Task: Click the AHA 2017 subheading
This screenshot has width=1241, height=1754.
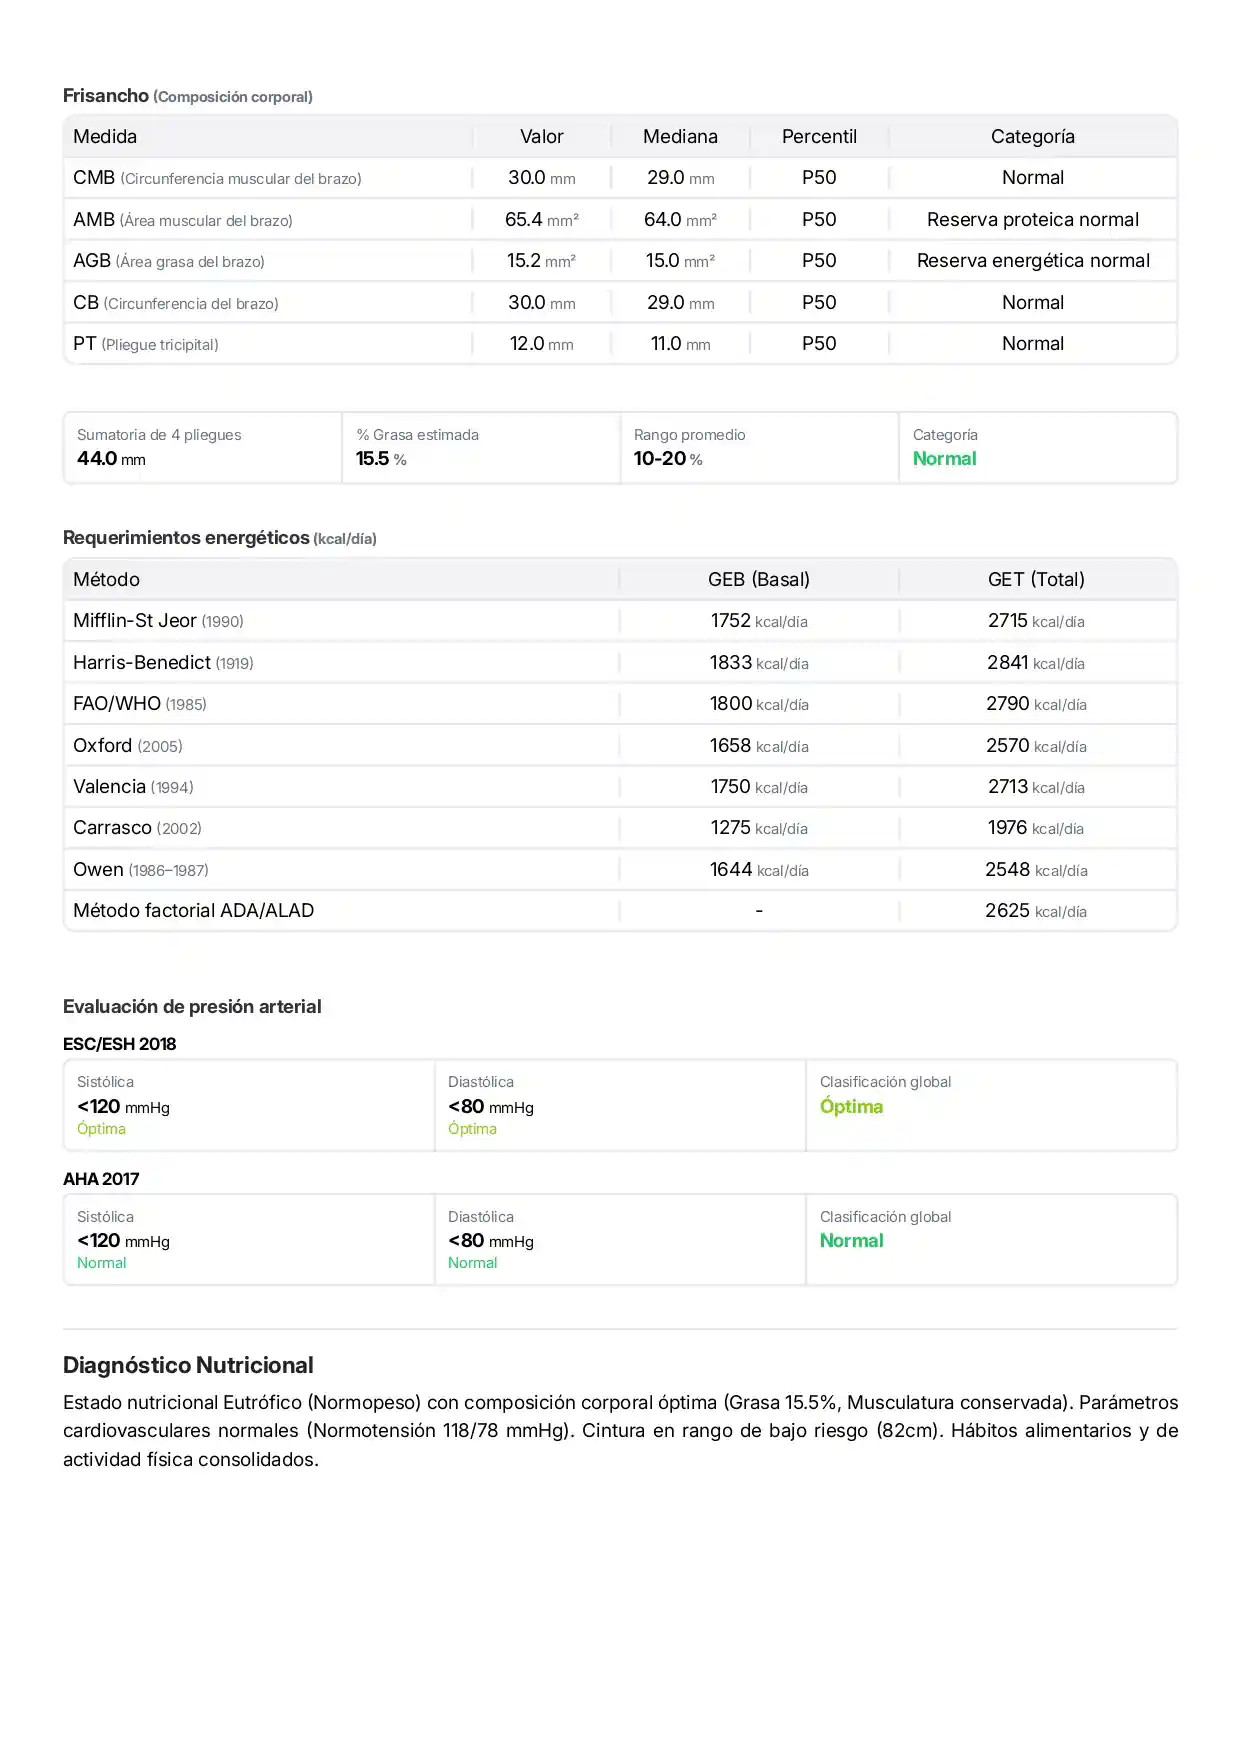Action: click(101, 1179)
